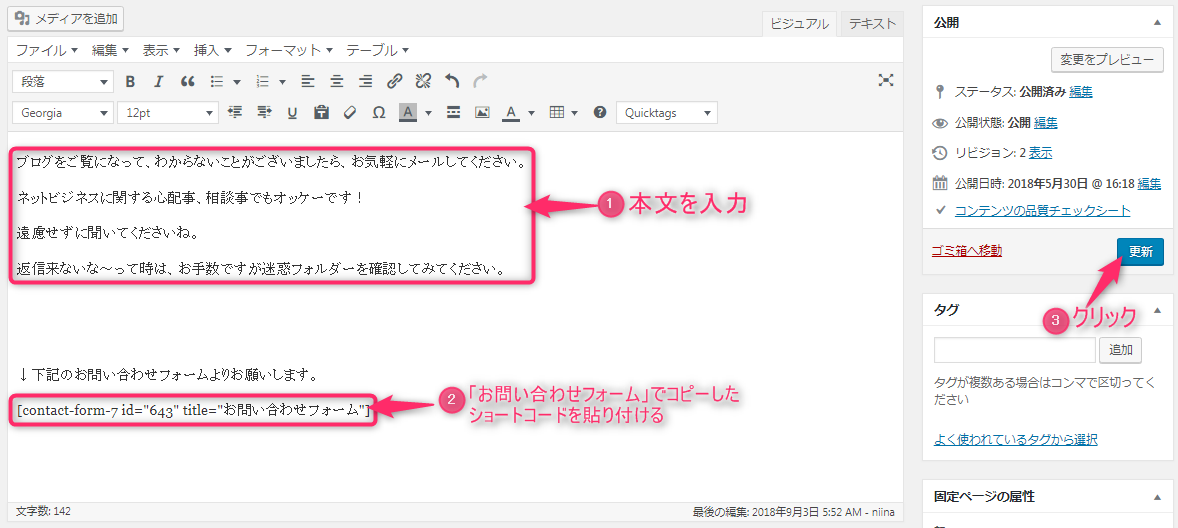1178x528 pixels.
Task: Open the ファイル menu
Action: tap(47, 50)
